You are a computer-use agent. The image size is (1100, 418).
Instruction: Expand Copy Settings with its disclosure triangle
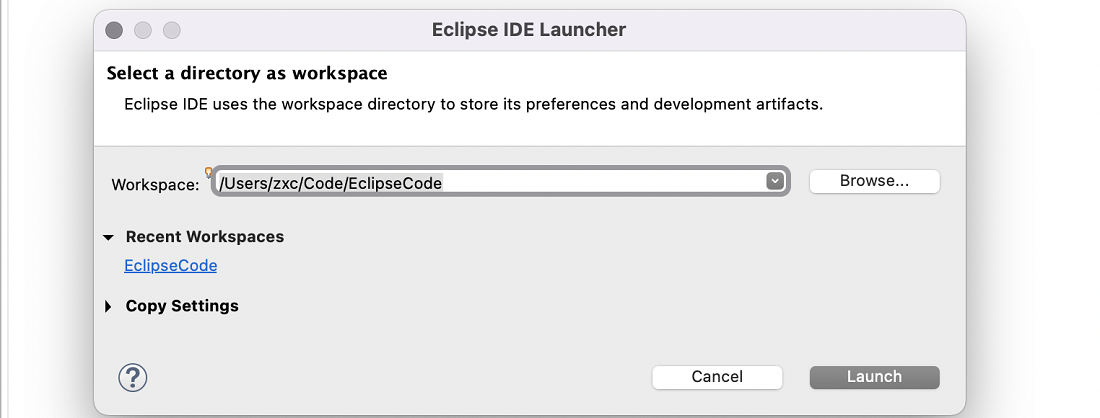tap(108, 306)
